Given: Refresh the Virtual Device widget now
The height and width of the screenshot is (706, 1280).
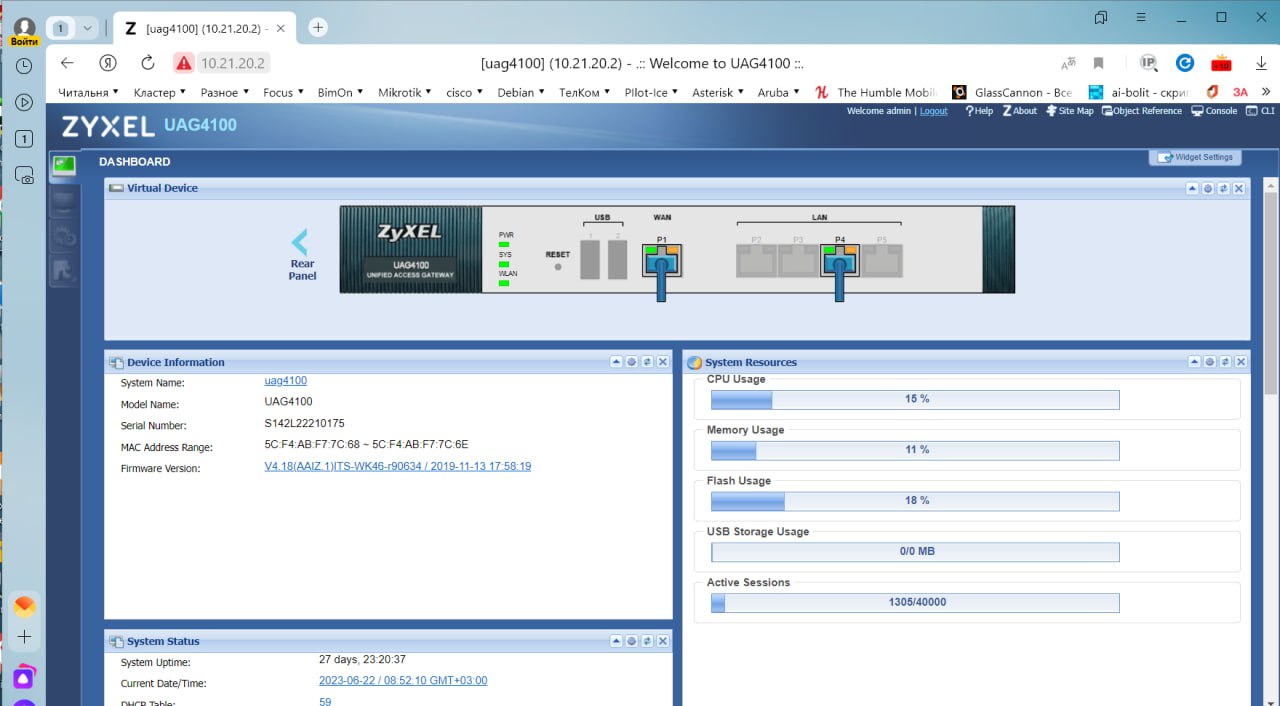Looking at the screenshot, I should tap(1223, 188).
